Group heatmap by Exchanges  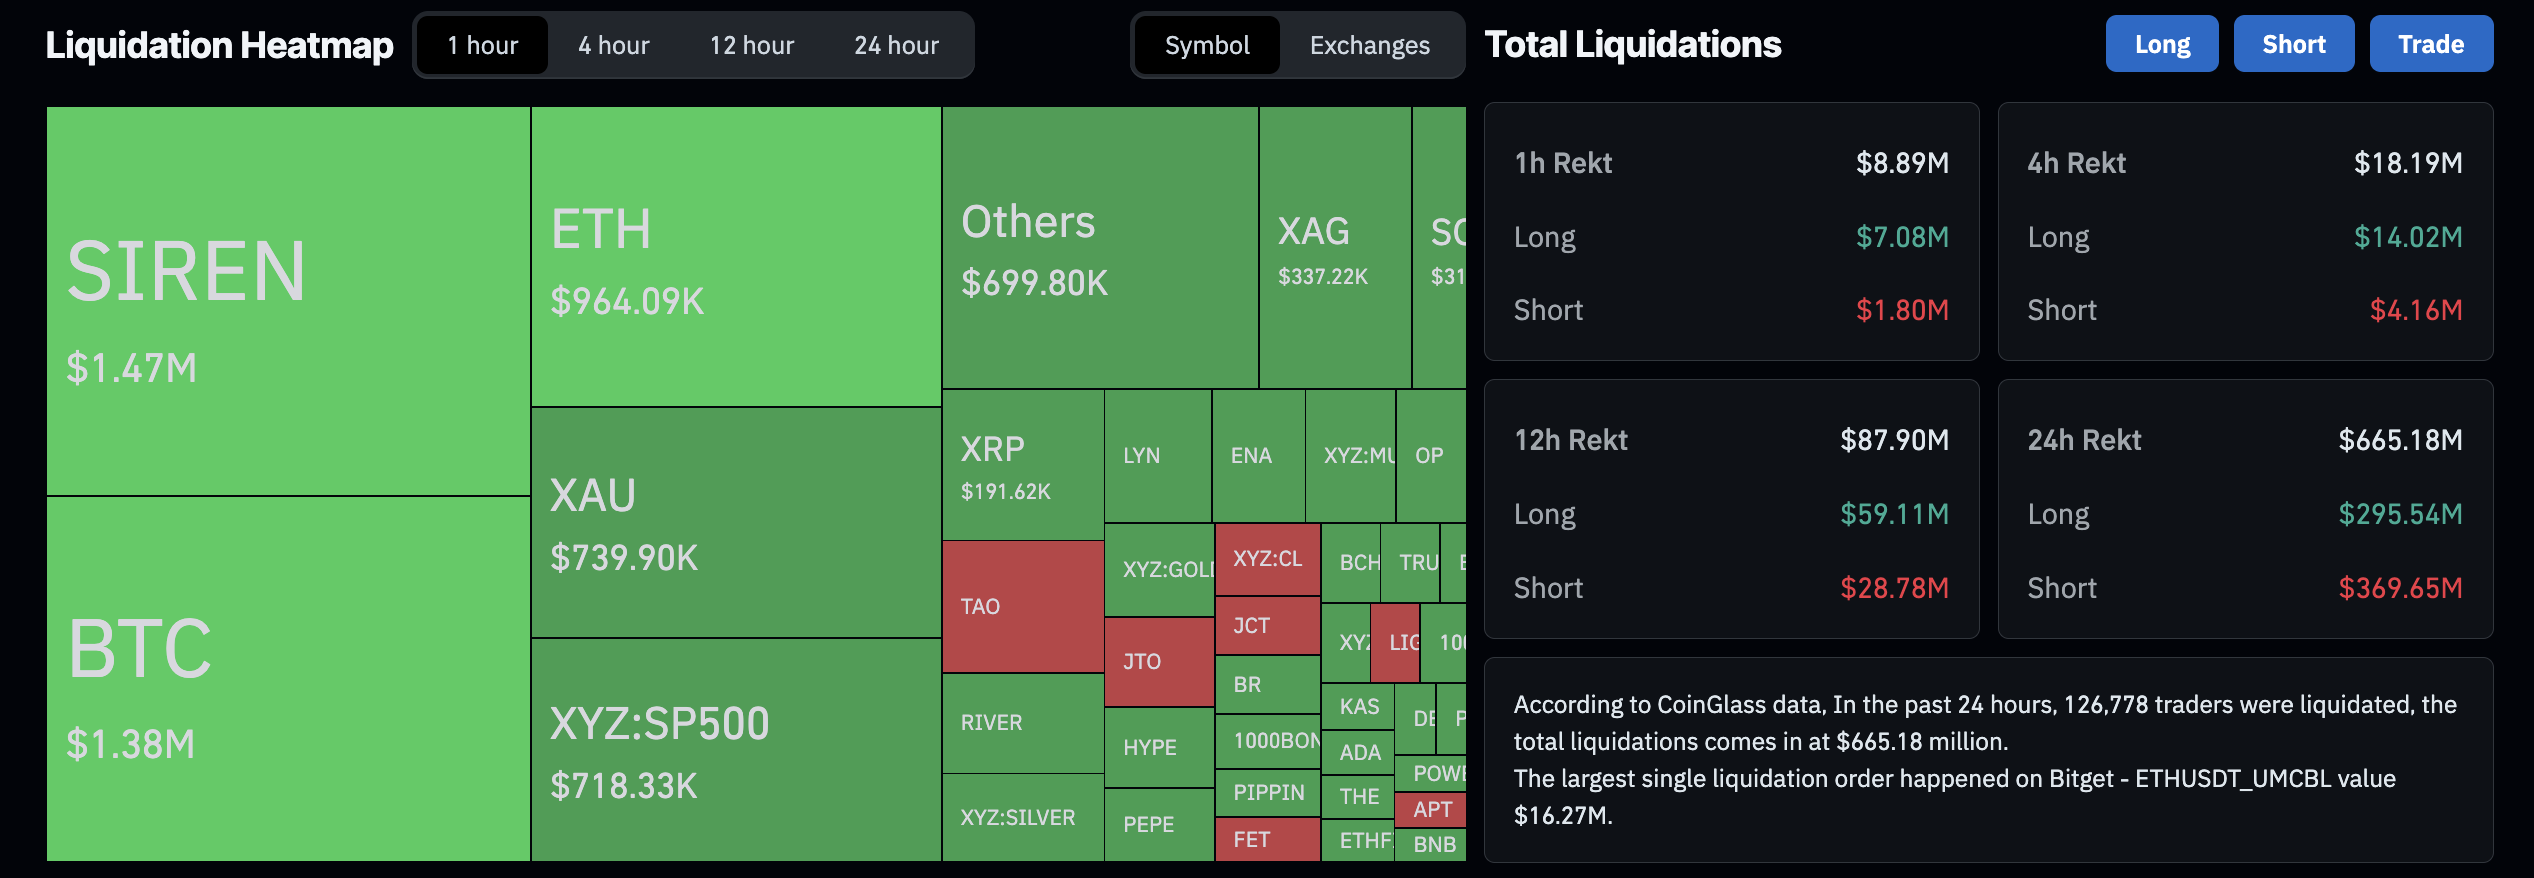pyautogui.click(x=1369, y=45)
